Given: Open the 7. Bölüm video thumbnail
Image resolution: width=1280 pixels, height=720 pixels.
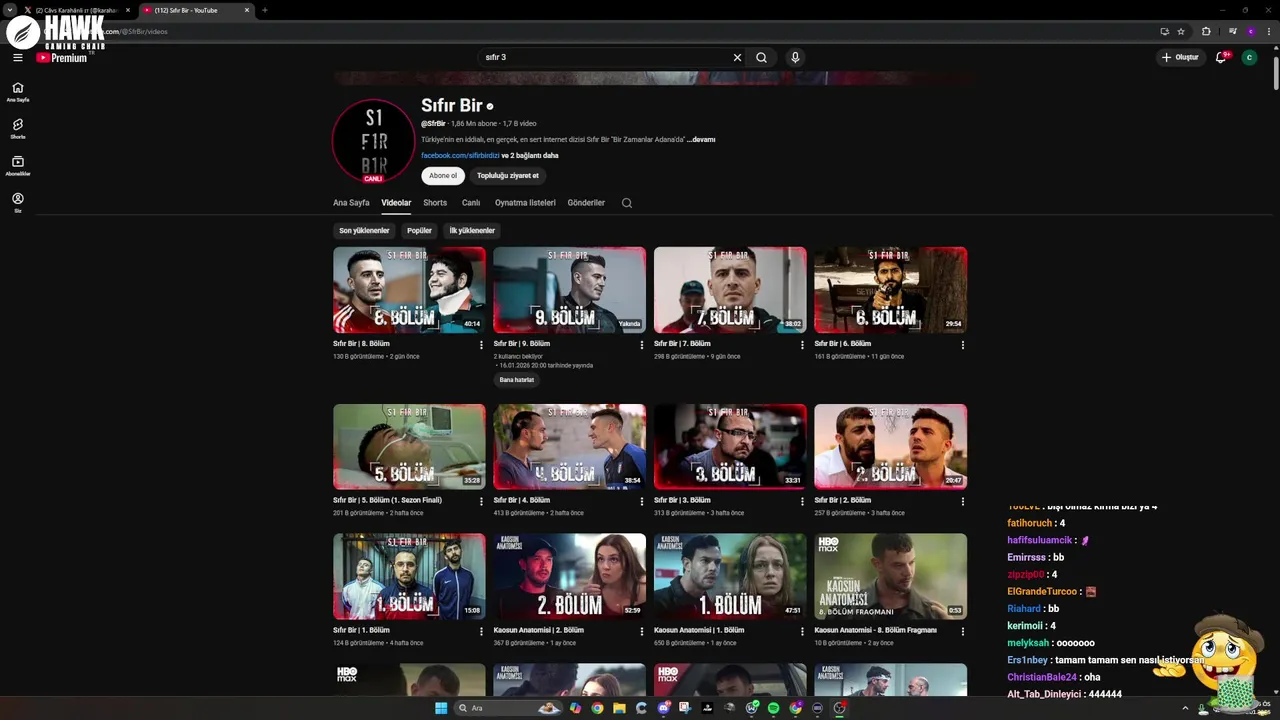Looking at the screenshot, I should 730,290.
